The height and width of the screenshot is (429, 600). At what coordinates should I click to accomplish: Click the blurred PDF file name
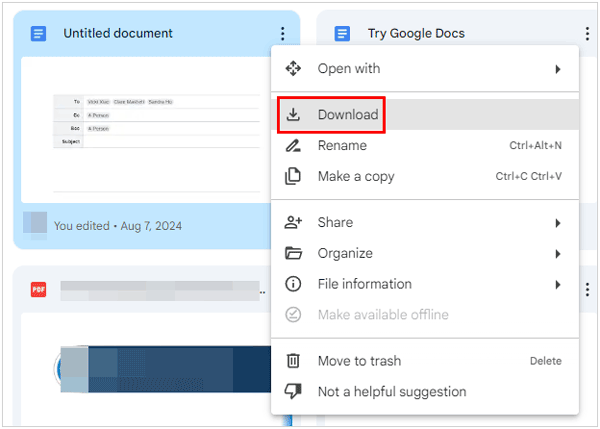[160, 291]
